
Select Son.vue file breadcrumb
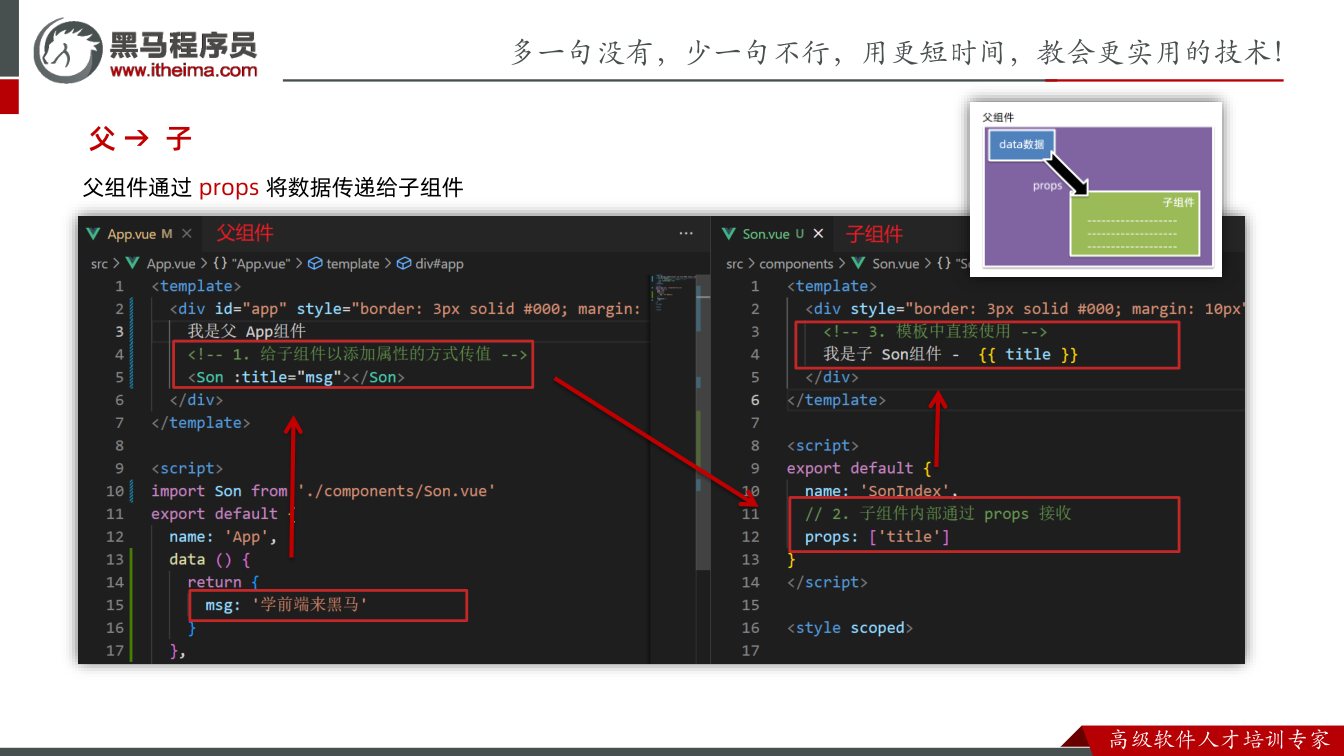pos(896,264)
